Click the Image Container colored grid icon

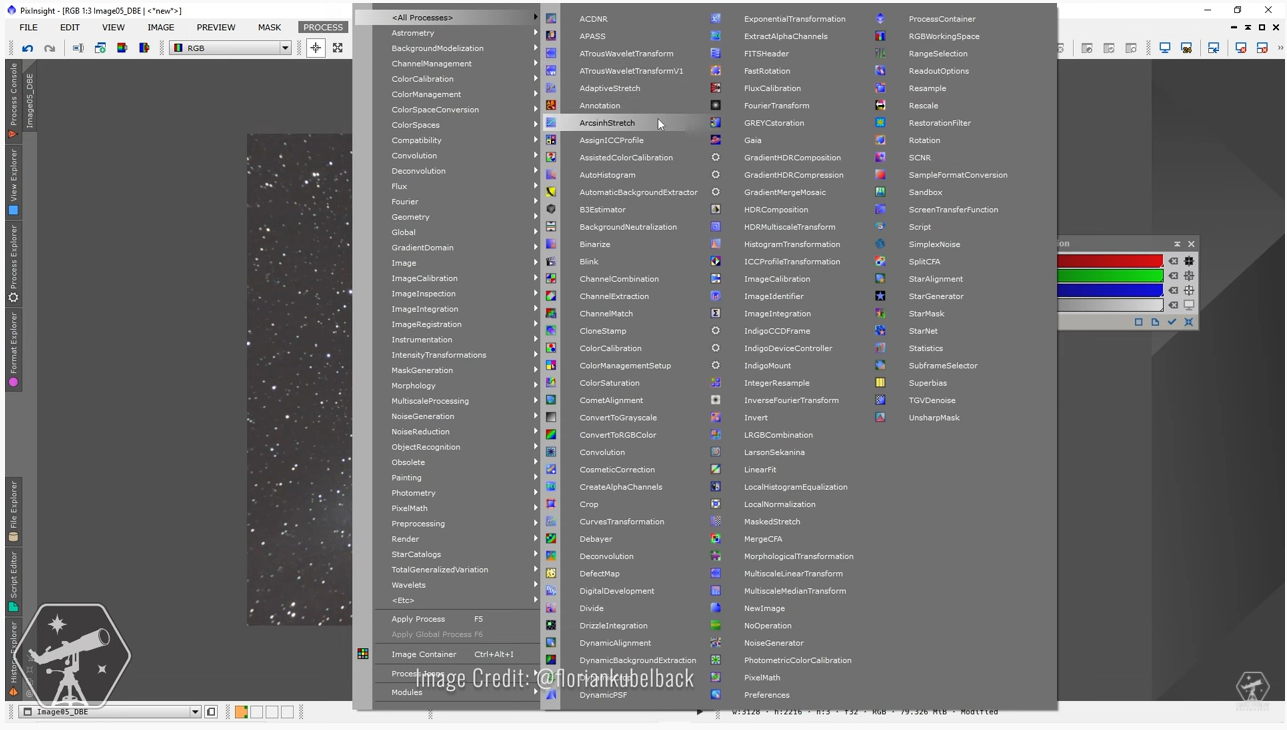[363, 654]
